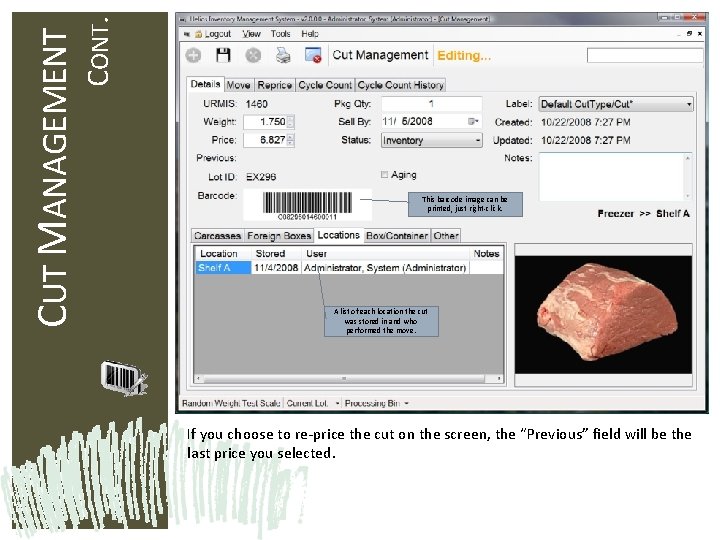This screenshot has height=540, width=720.
Task: Click right arrow of locations list scrollbar
Action: 499,379
